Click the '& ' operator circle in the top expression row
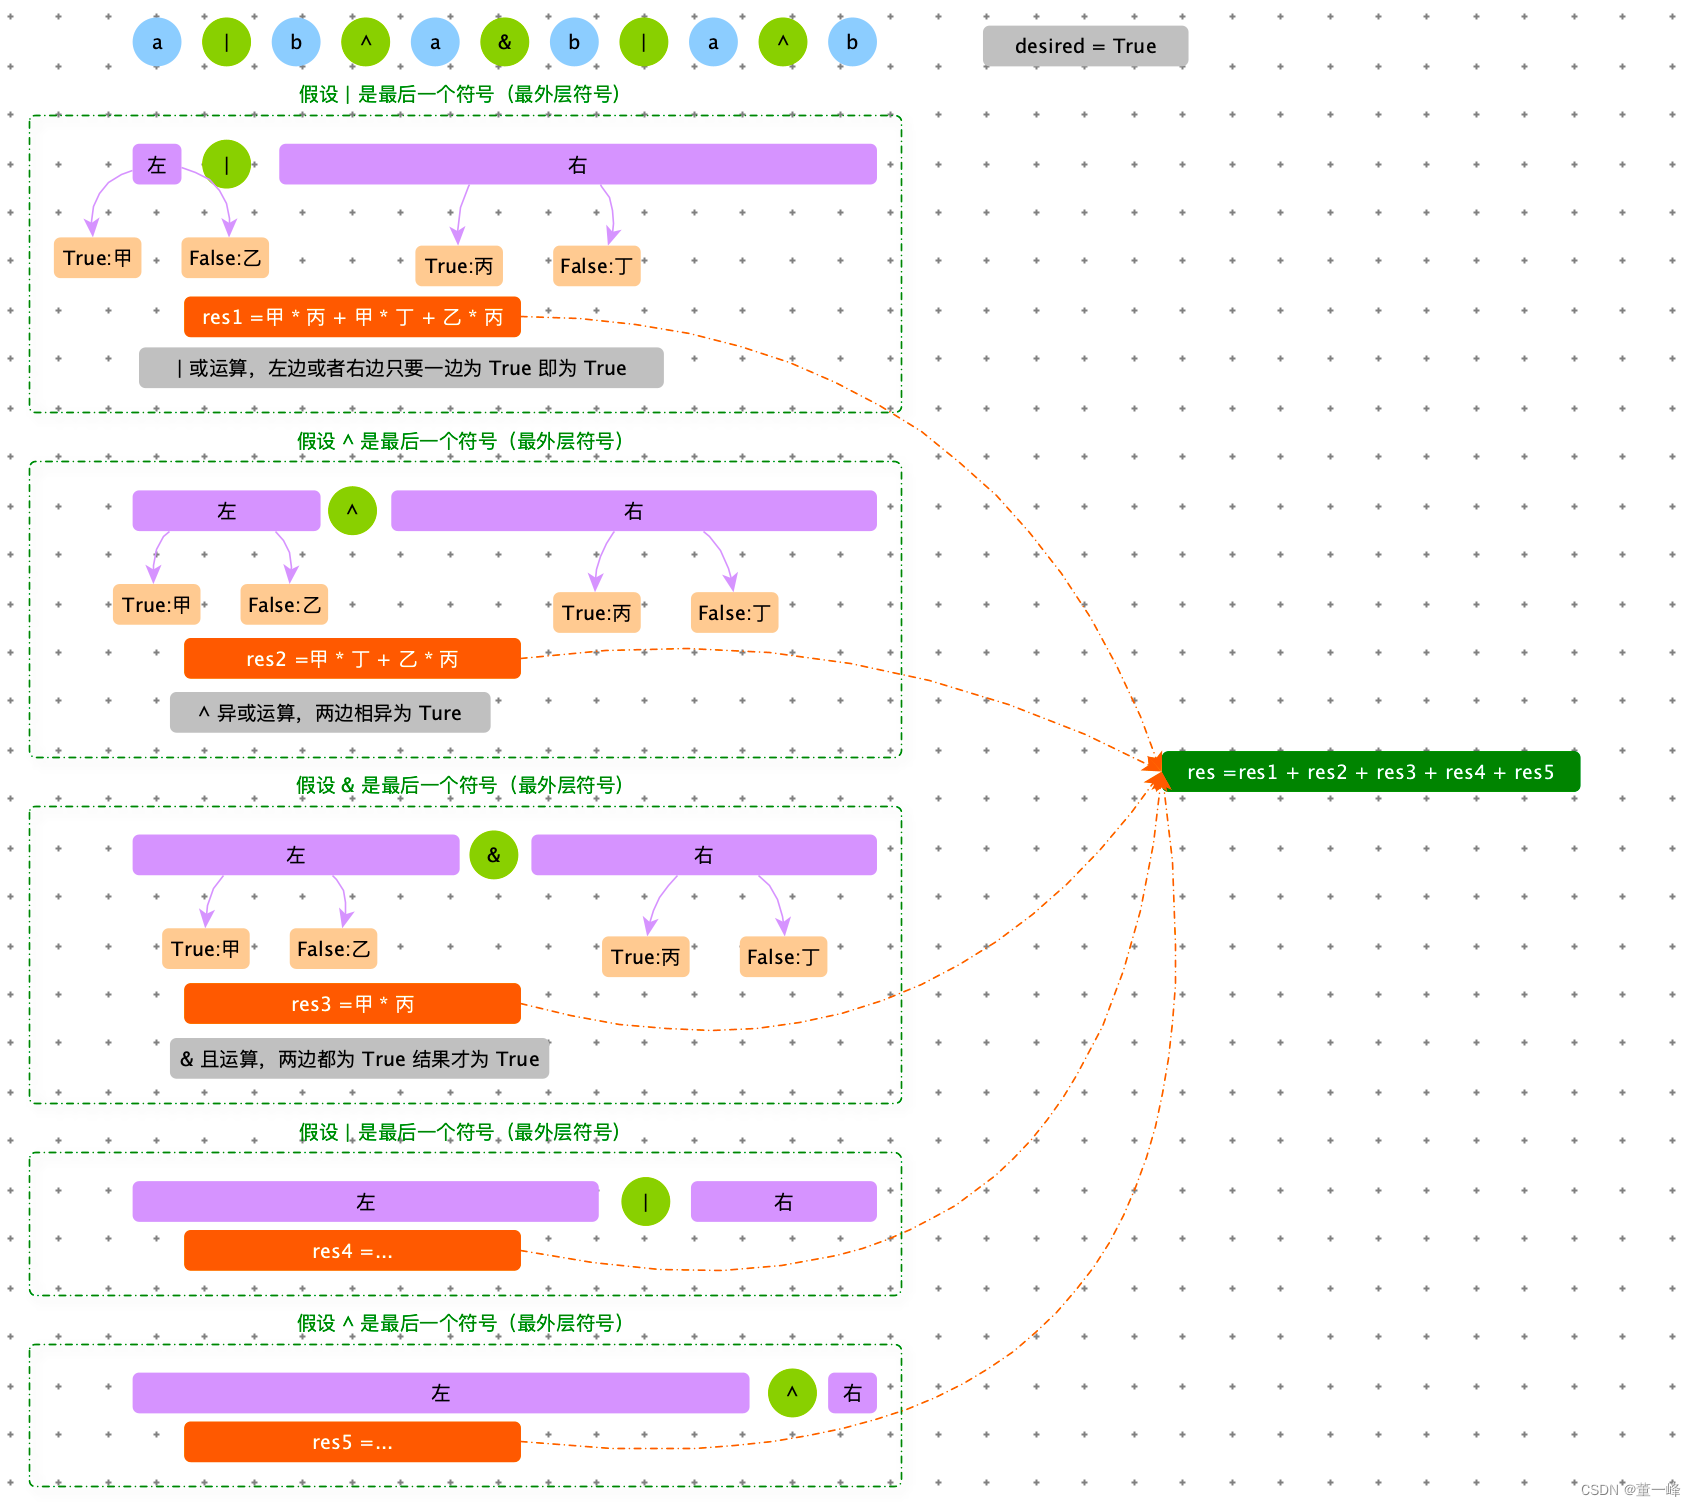The image size is (1696, 1506). pyautogui.click(x=505, y=42)
